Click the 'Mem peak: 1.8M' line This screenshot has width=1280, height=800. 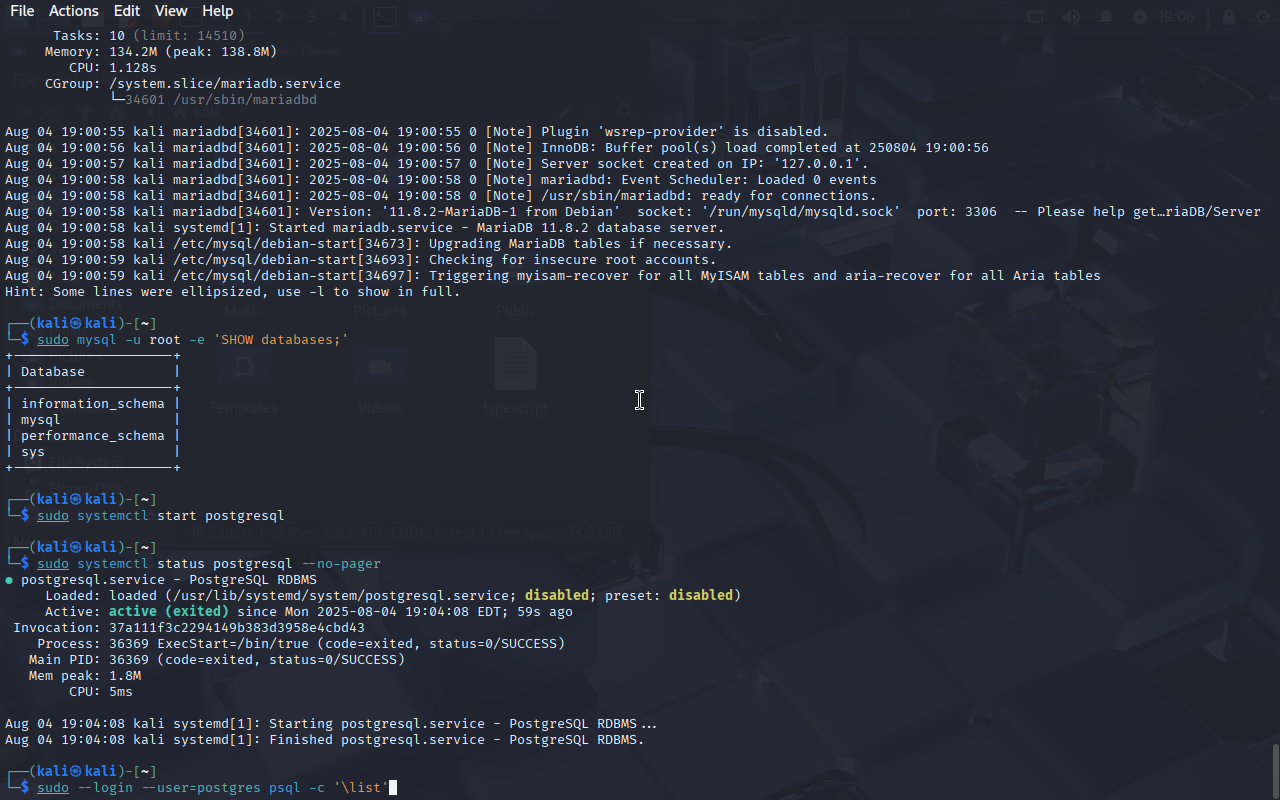click(85, 676)
